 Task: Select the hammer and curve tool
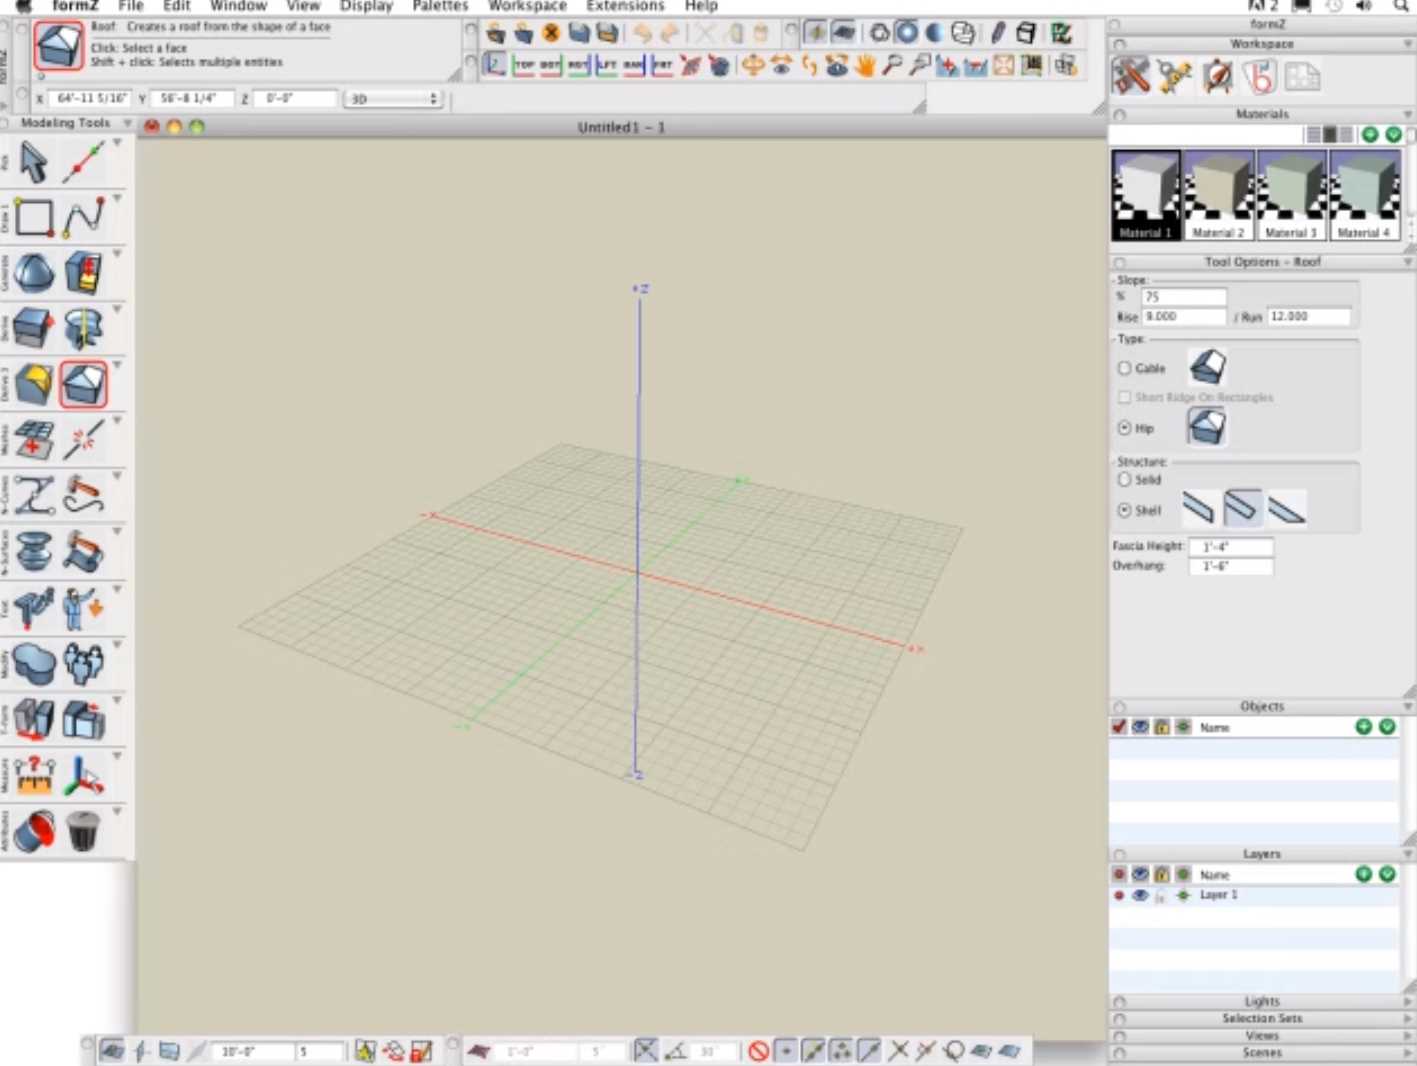point(84,496)
